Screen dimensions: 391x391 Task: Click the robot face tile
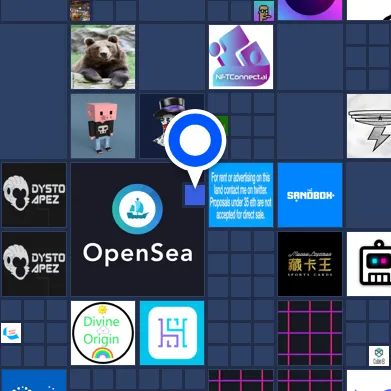pos(369,264)
